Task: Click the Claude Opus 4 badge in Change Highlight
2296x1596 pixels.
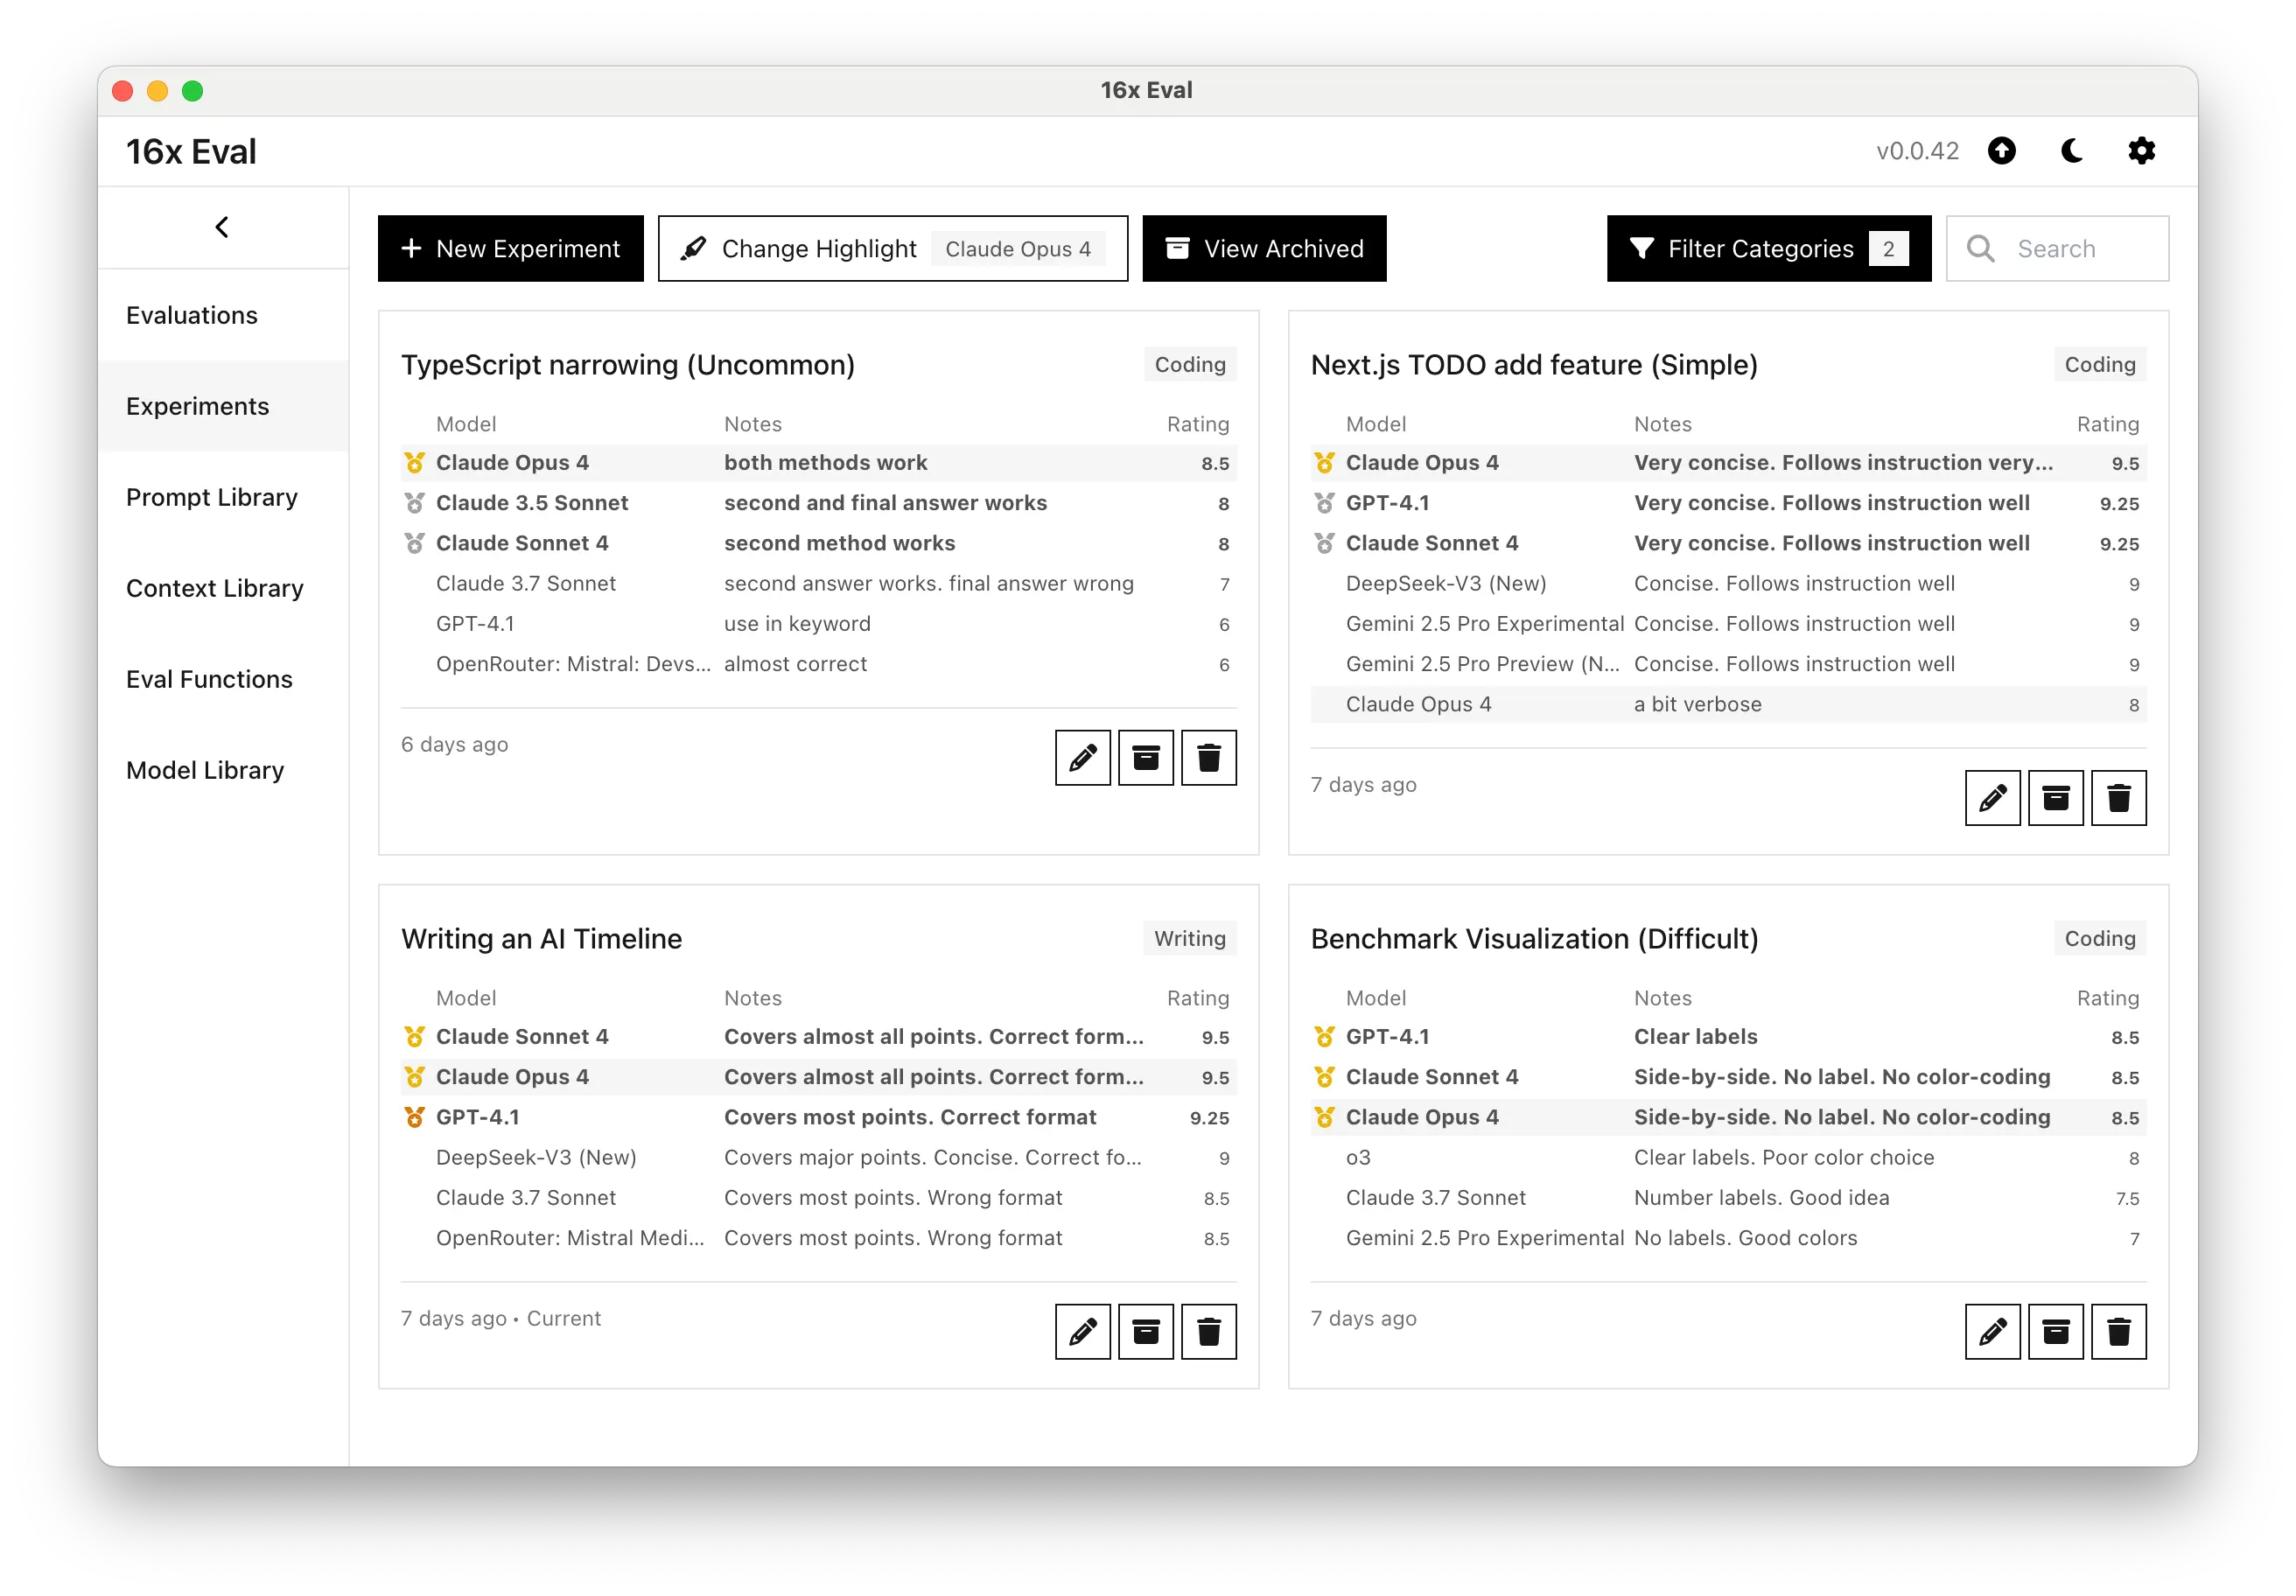Action: (x=1018, y=248)
